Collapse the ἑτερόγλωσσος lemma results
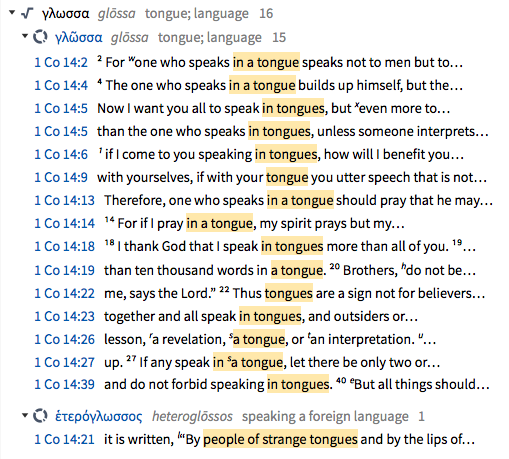 tap(25, 415)
